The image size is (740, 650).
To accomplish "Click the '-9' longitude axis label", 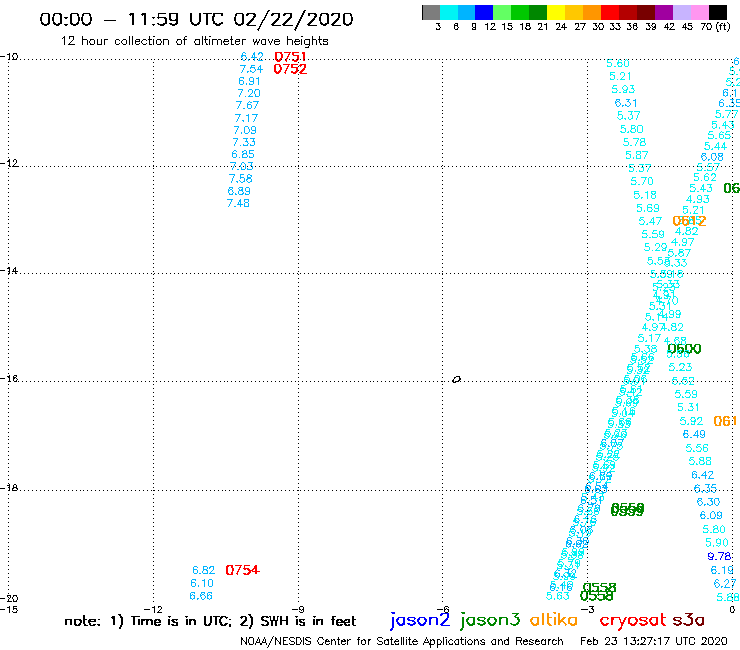I will (x=298, y=609).
